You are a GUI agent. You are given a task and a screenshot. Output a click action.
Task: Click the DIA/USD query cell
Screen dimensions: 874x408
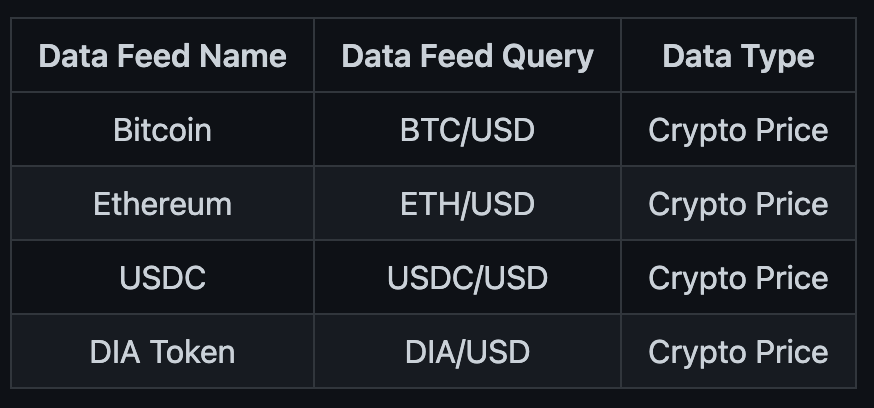pos(467,351)
